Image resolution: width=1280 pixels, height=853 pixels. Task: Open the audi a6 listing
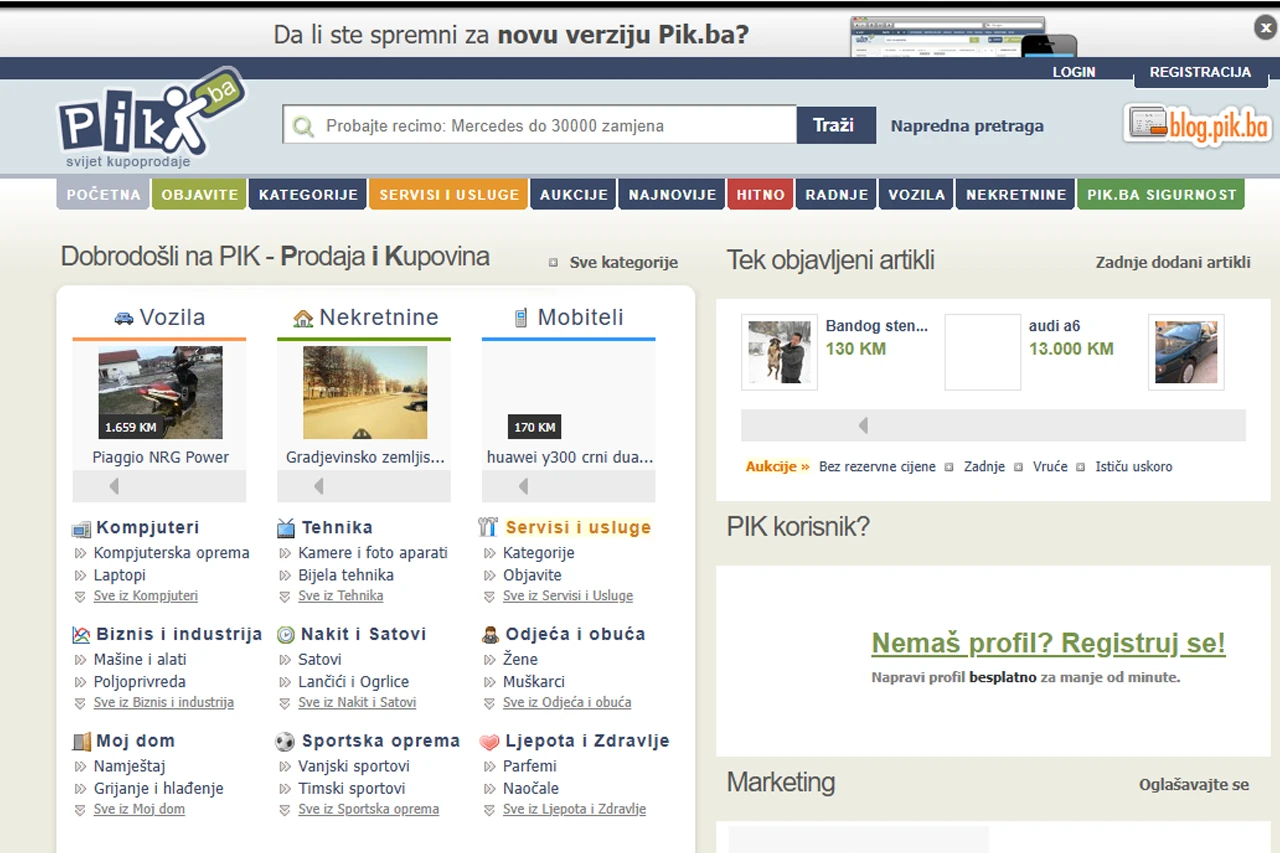1055,326
